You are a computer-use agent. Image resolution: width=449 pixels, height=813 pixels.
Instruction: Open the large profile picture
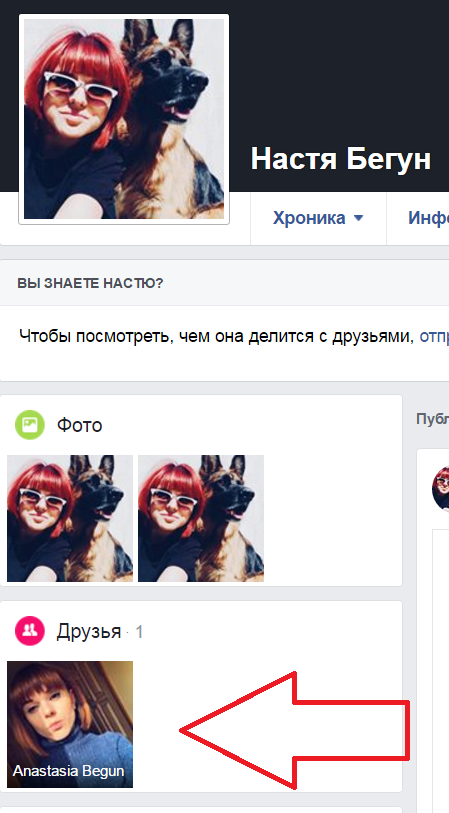[x=124, y=119]
